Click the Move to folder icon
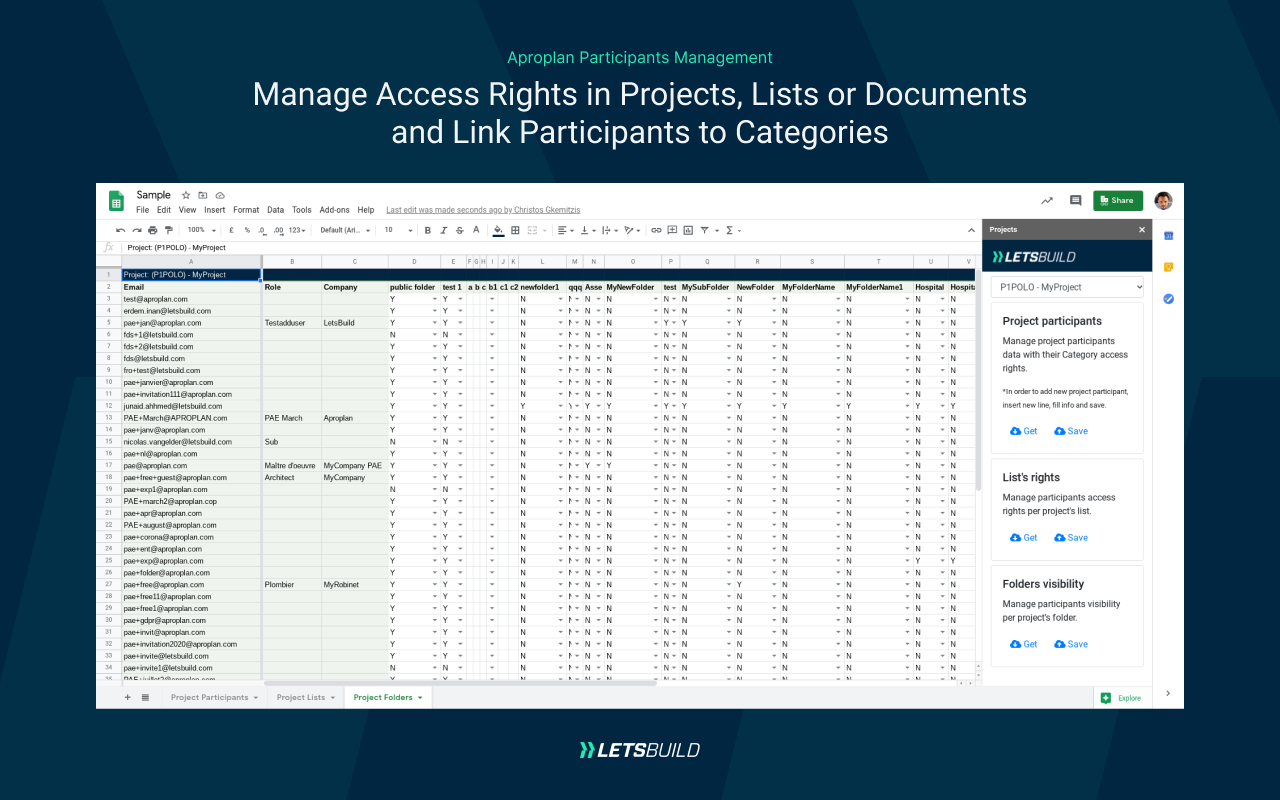 point(203,195)
